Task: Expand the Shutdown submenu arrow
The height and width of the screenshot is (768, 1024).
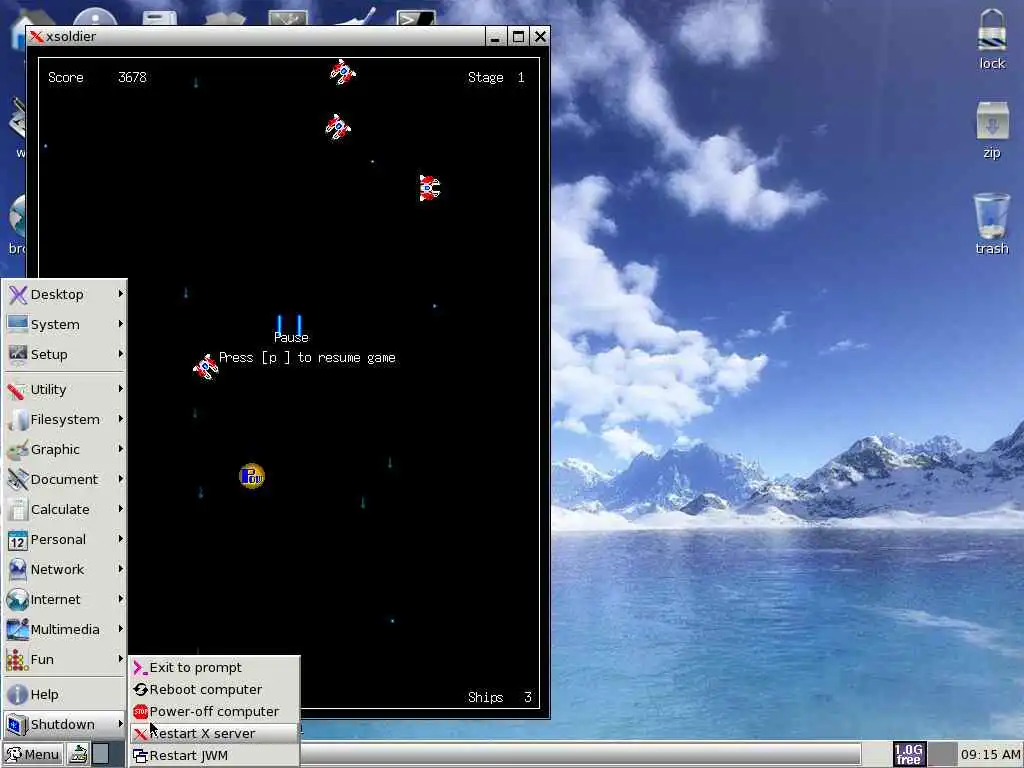Action: click(x=121, y=724)
